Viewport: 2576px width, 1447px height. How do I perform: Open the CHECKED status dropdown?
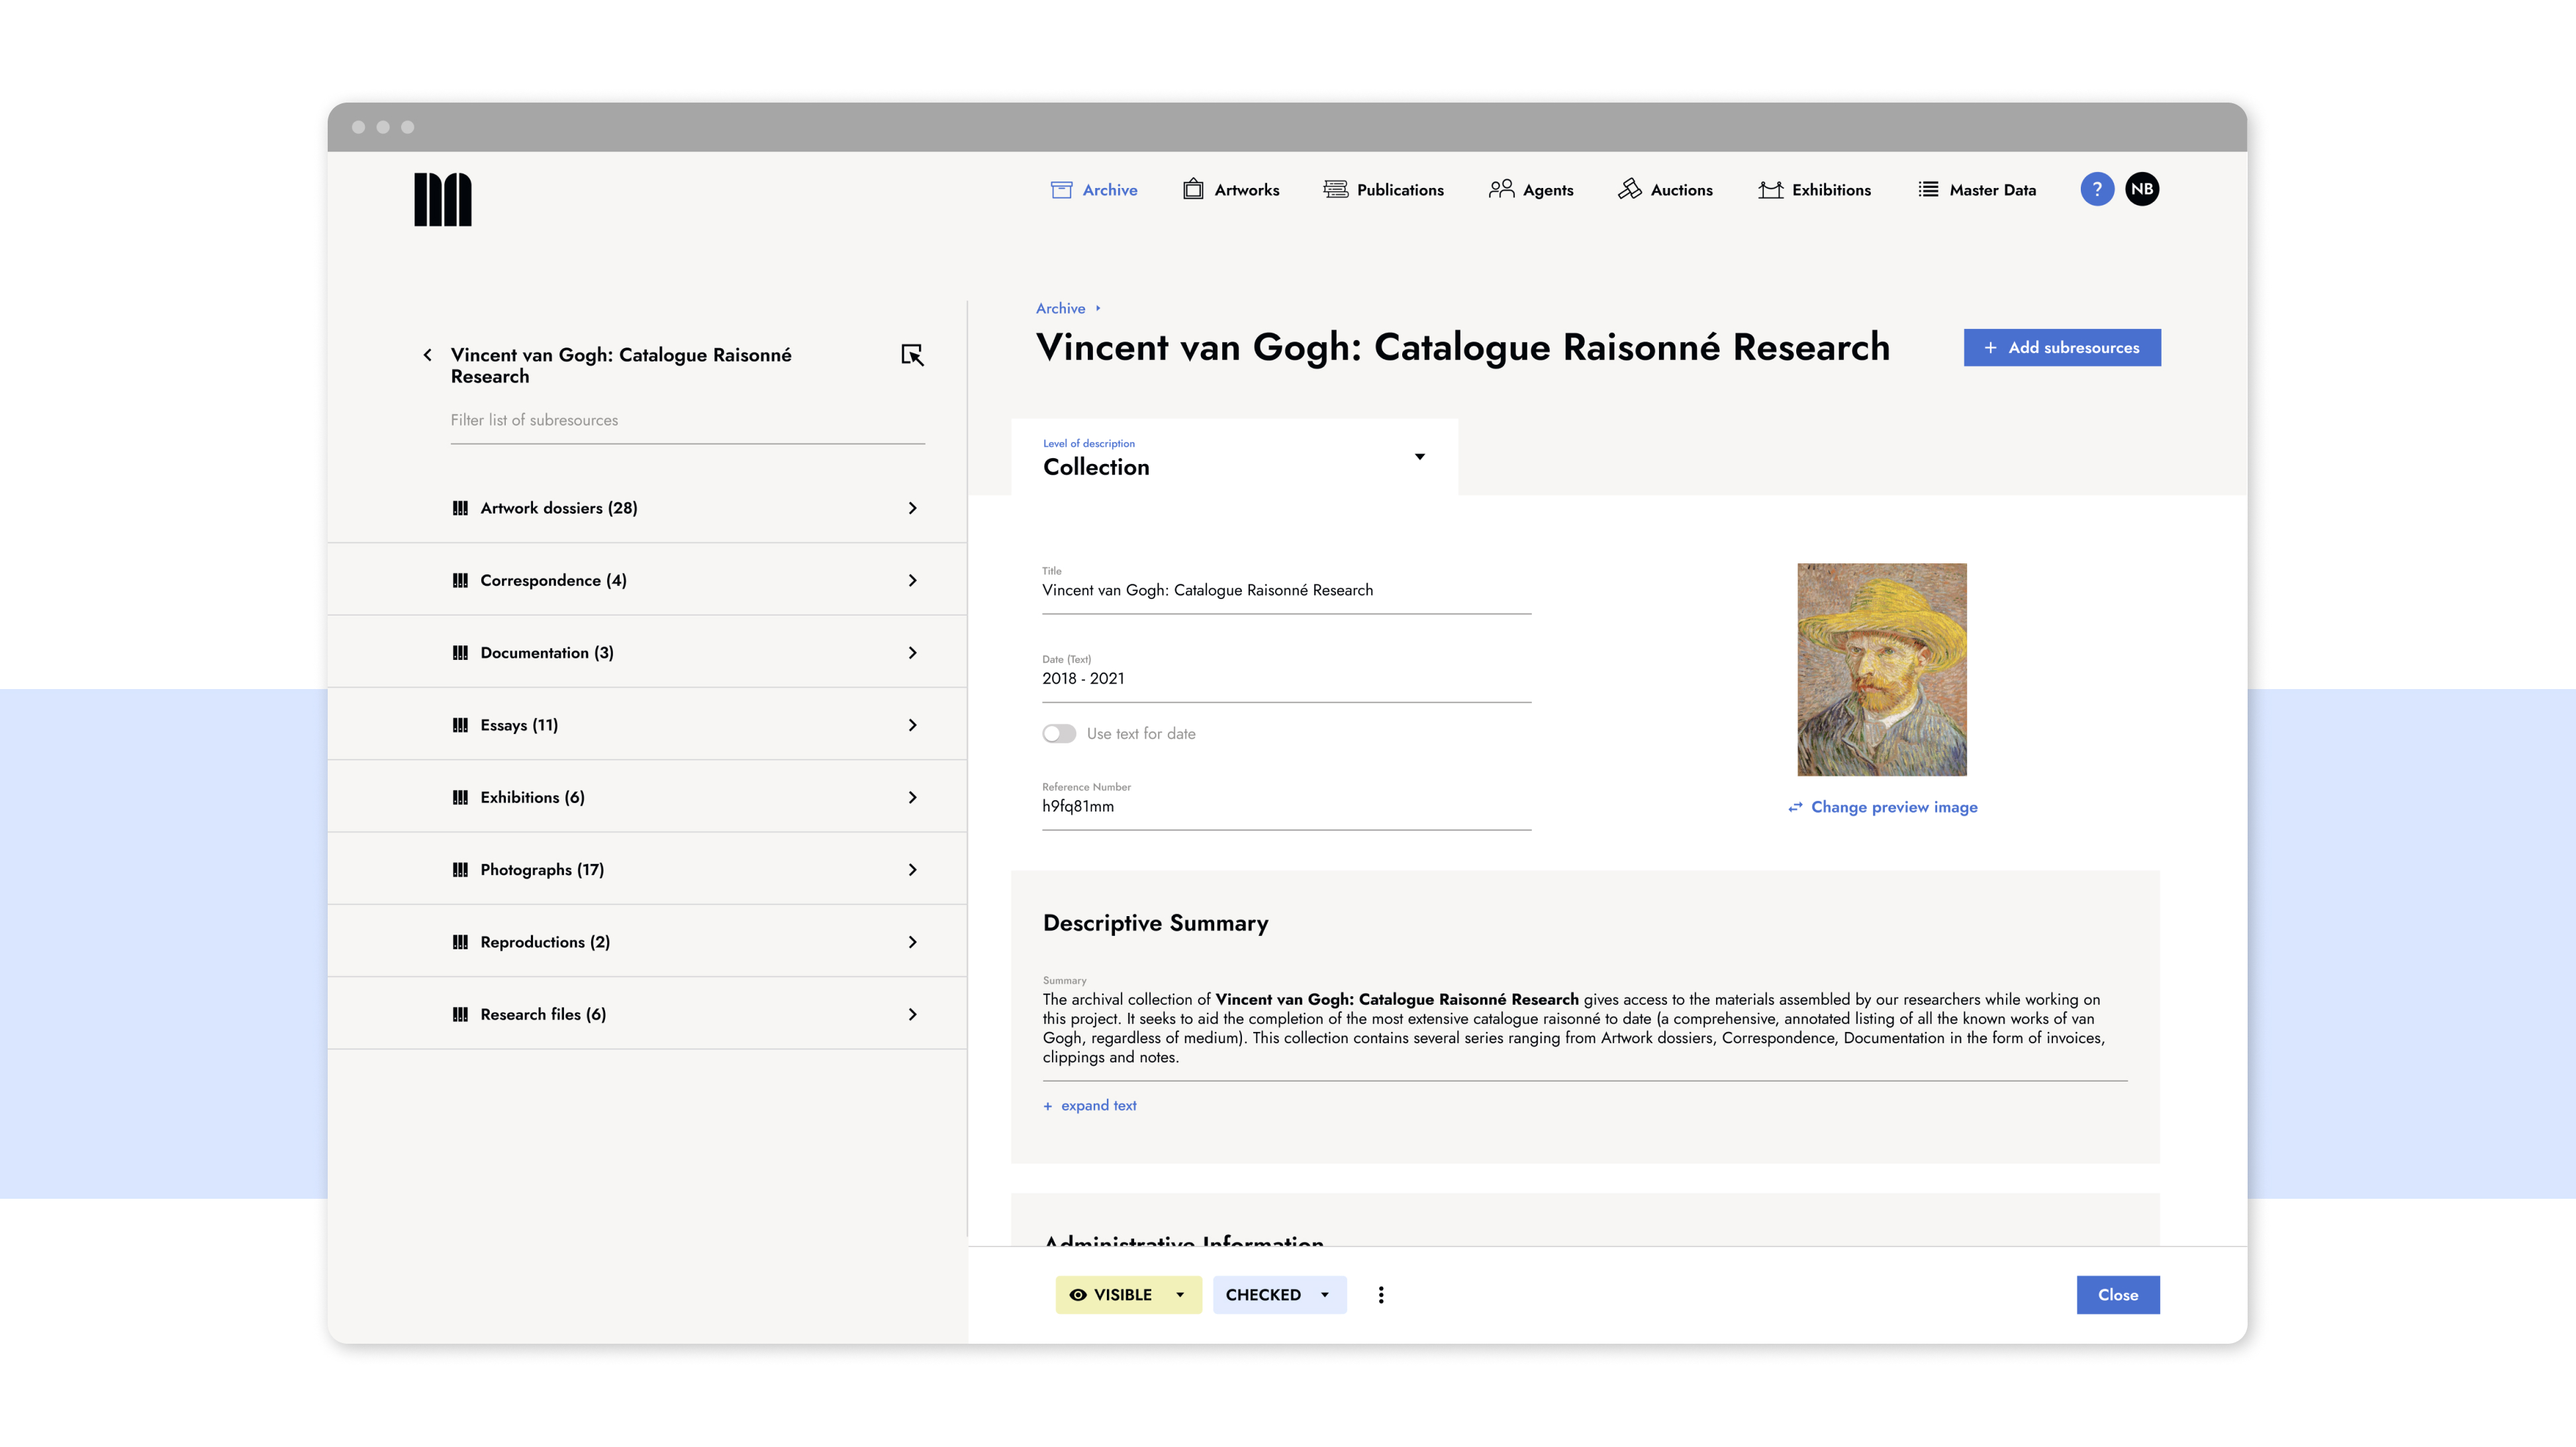[1278, 1294]
